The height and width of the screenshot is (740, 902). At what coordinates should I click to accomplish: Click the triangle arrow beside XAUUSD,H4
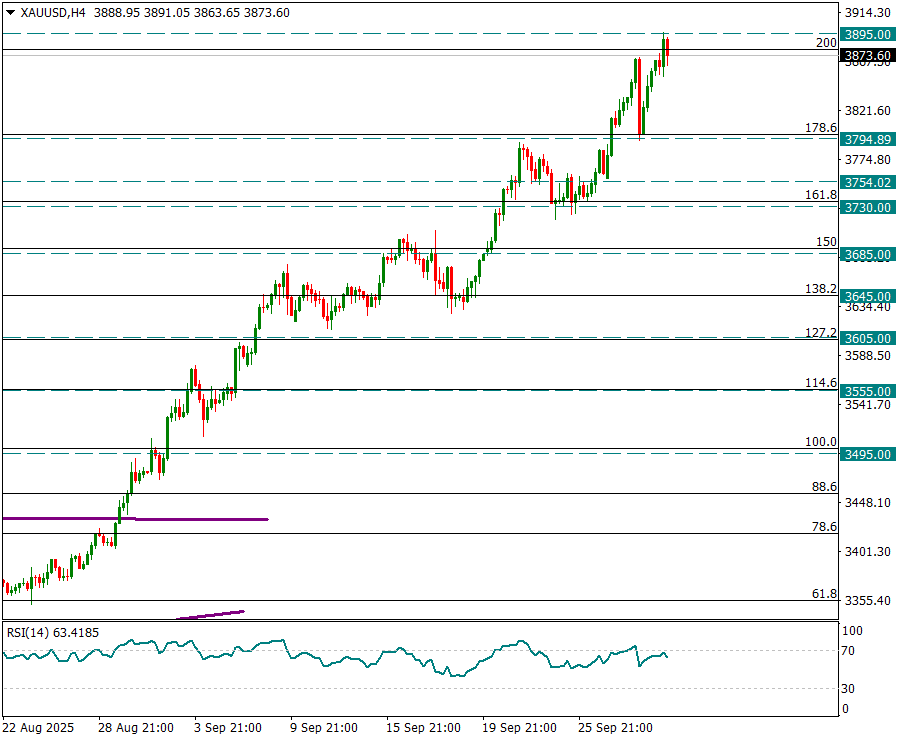pyautogui.click(x=10, y=13)
